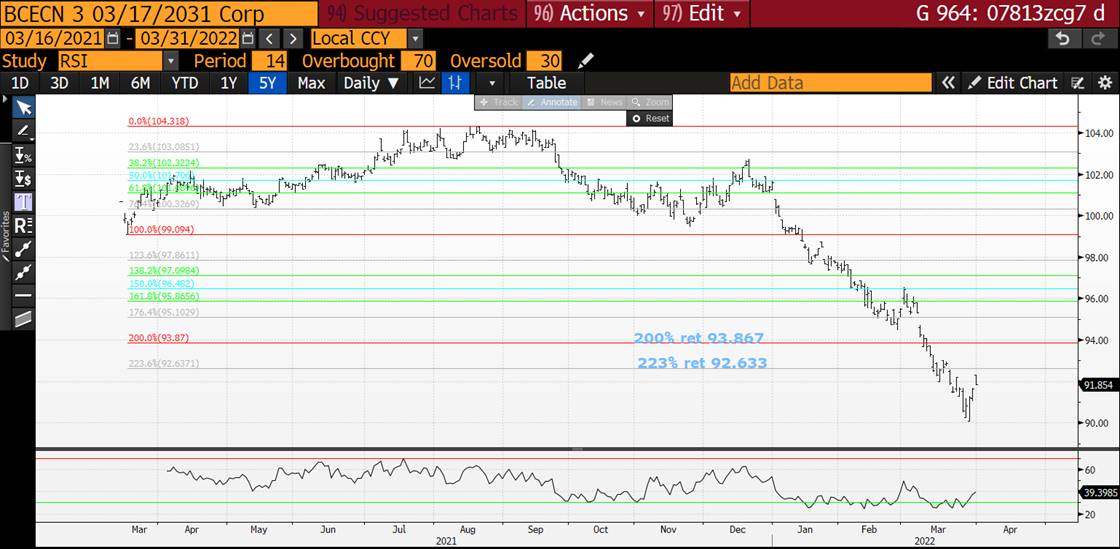
Task: Open end date calendar picker
Action: (x=247, y=39)
